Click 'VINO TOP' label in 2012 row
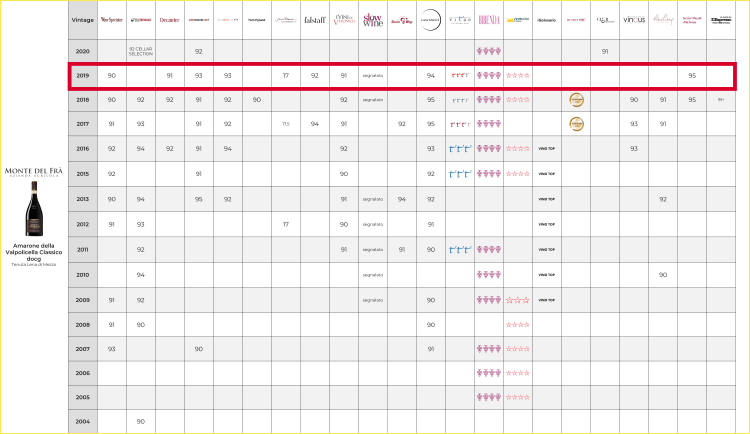Image resolution: width=750 pixels, height=434 pixels. tap(547, 224)
